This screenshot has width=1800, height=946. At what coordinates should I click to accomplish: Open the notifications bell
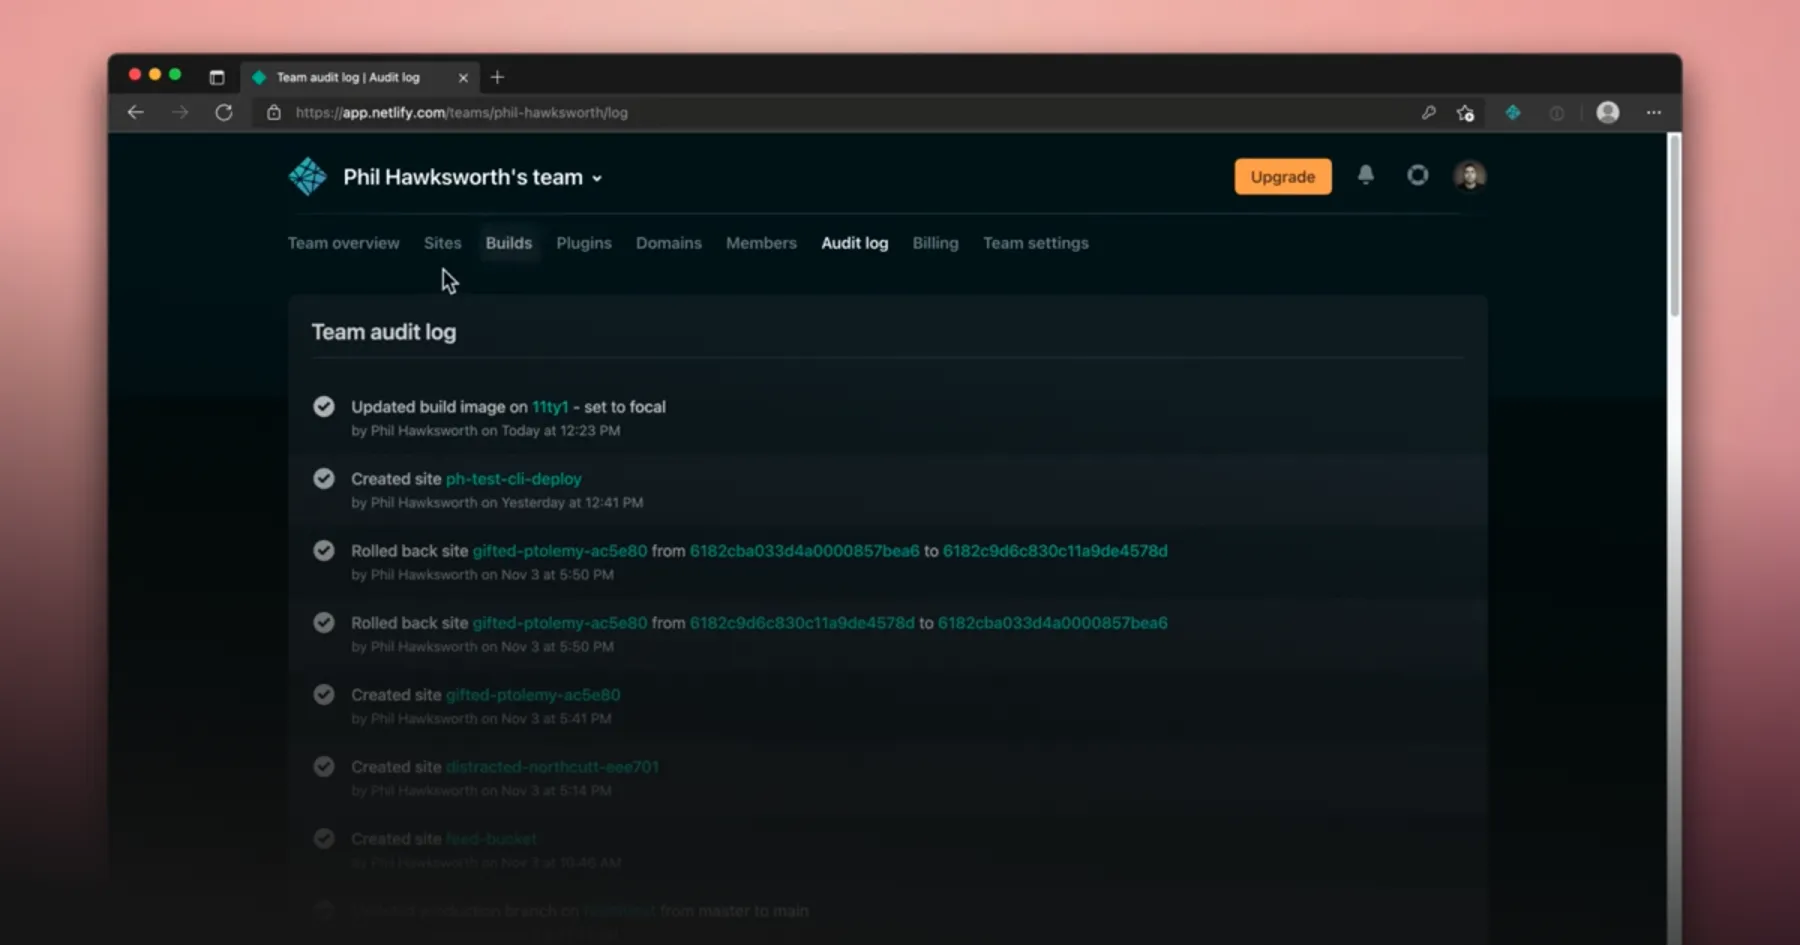tap(1365, 176)
